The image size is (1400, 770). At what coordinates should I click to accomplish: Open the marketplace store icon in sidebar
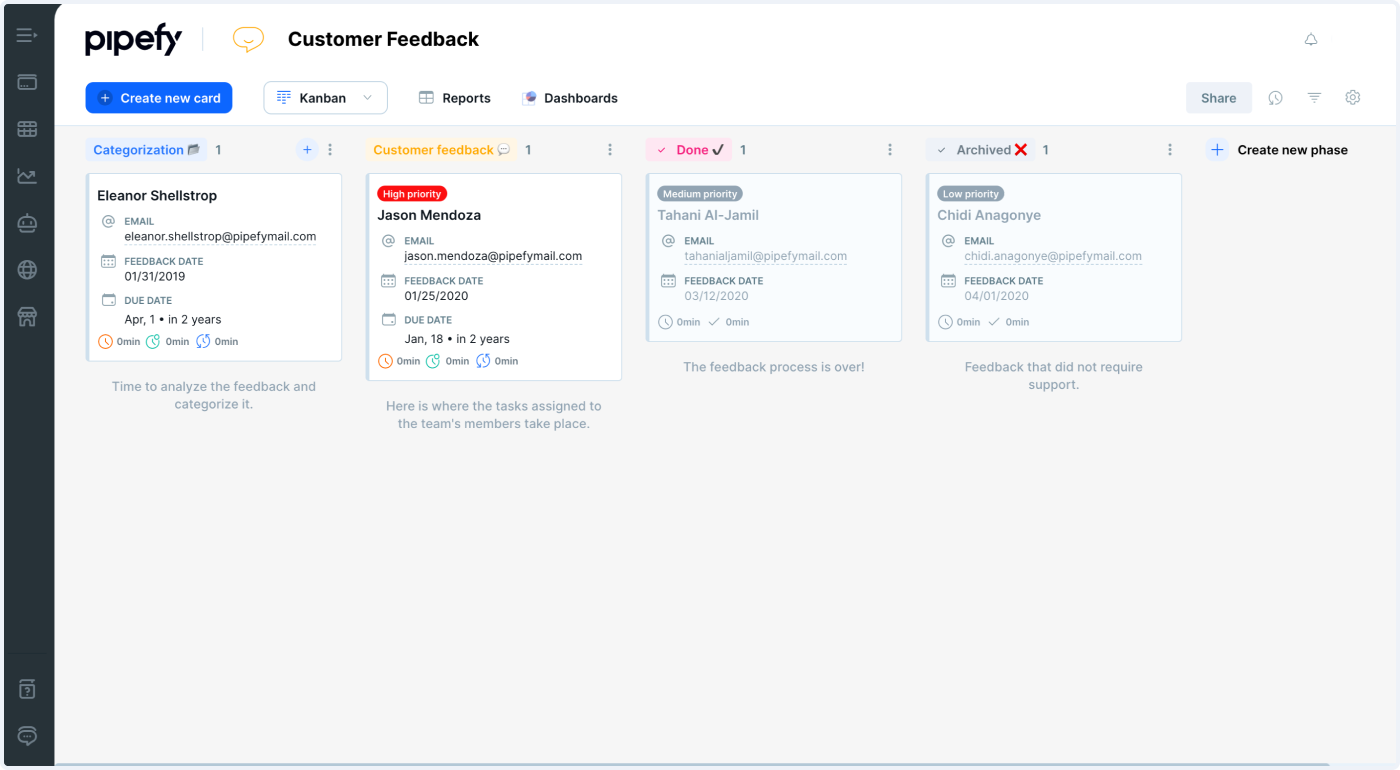point(27,317)
